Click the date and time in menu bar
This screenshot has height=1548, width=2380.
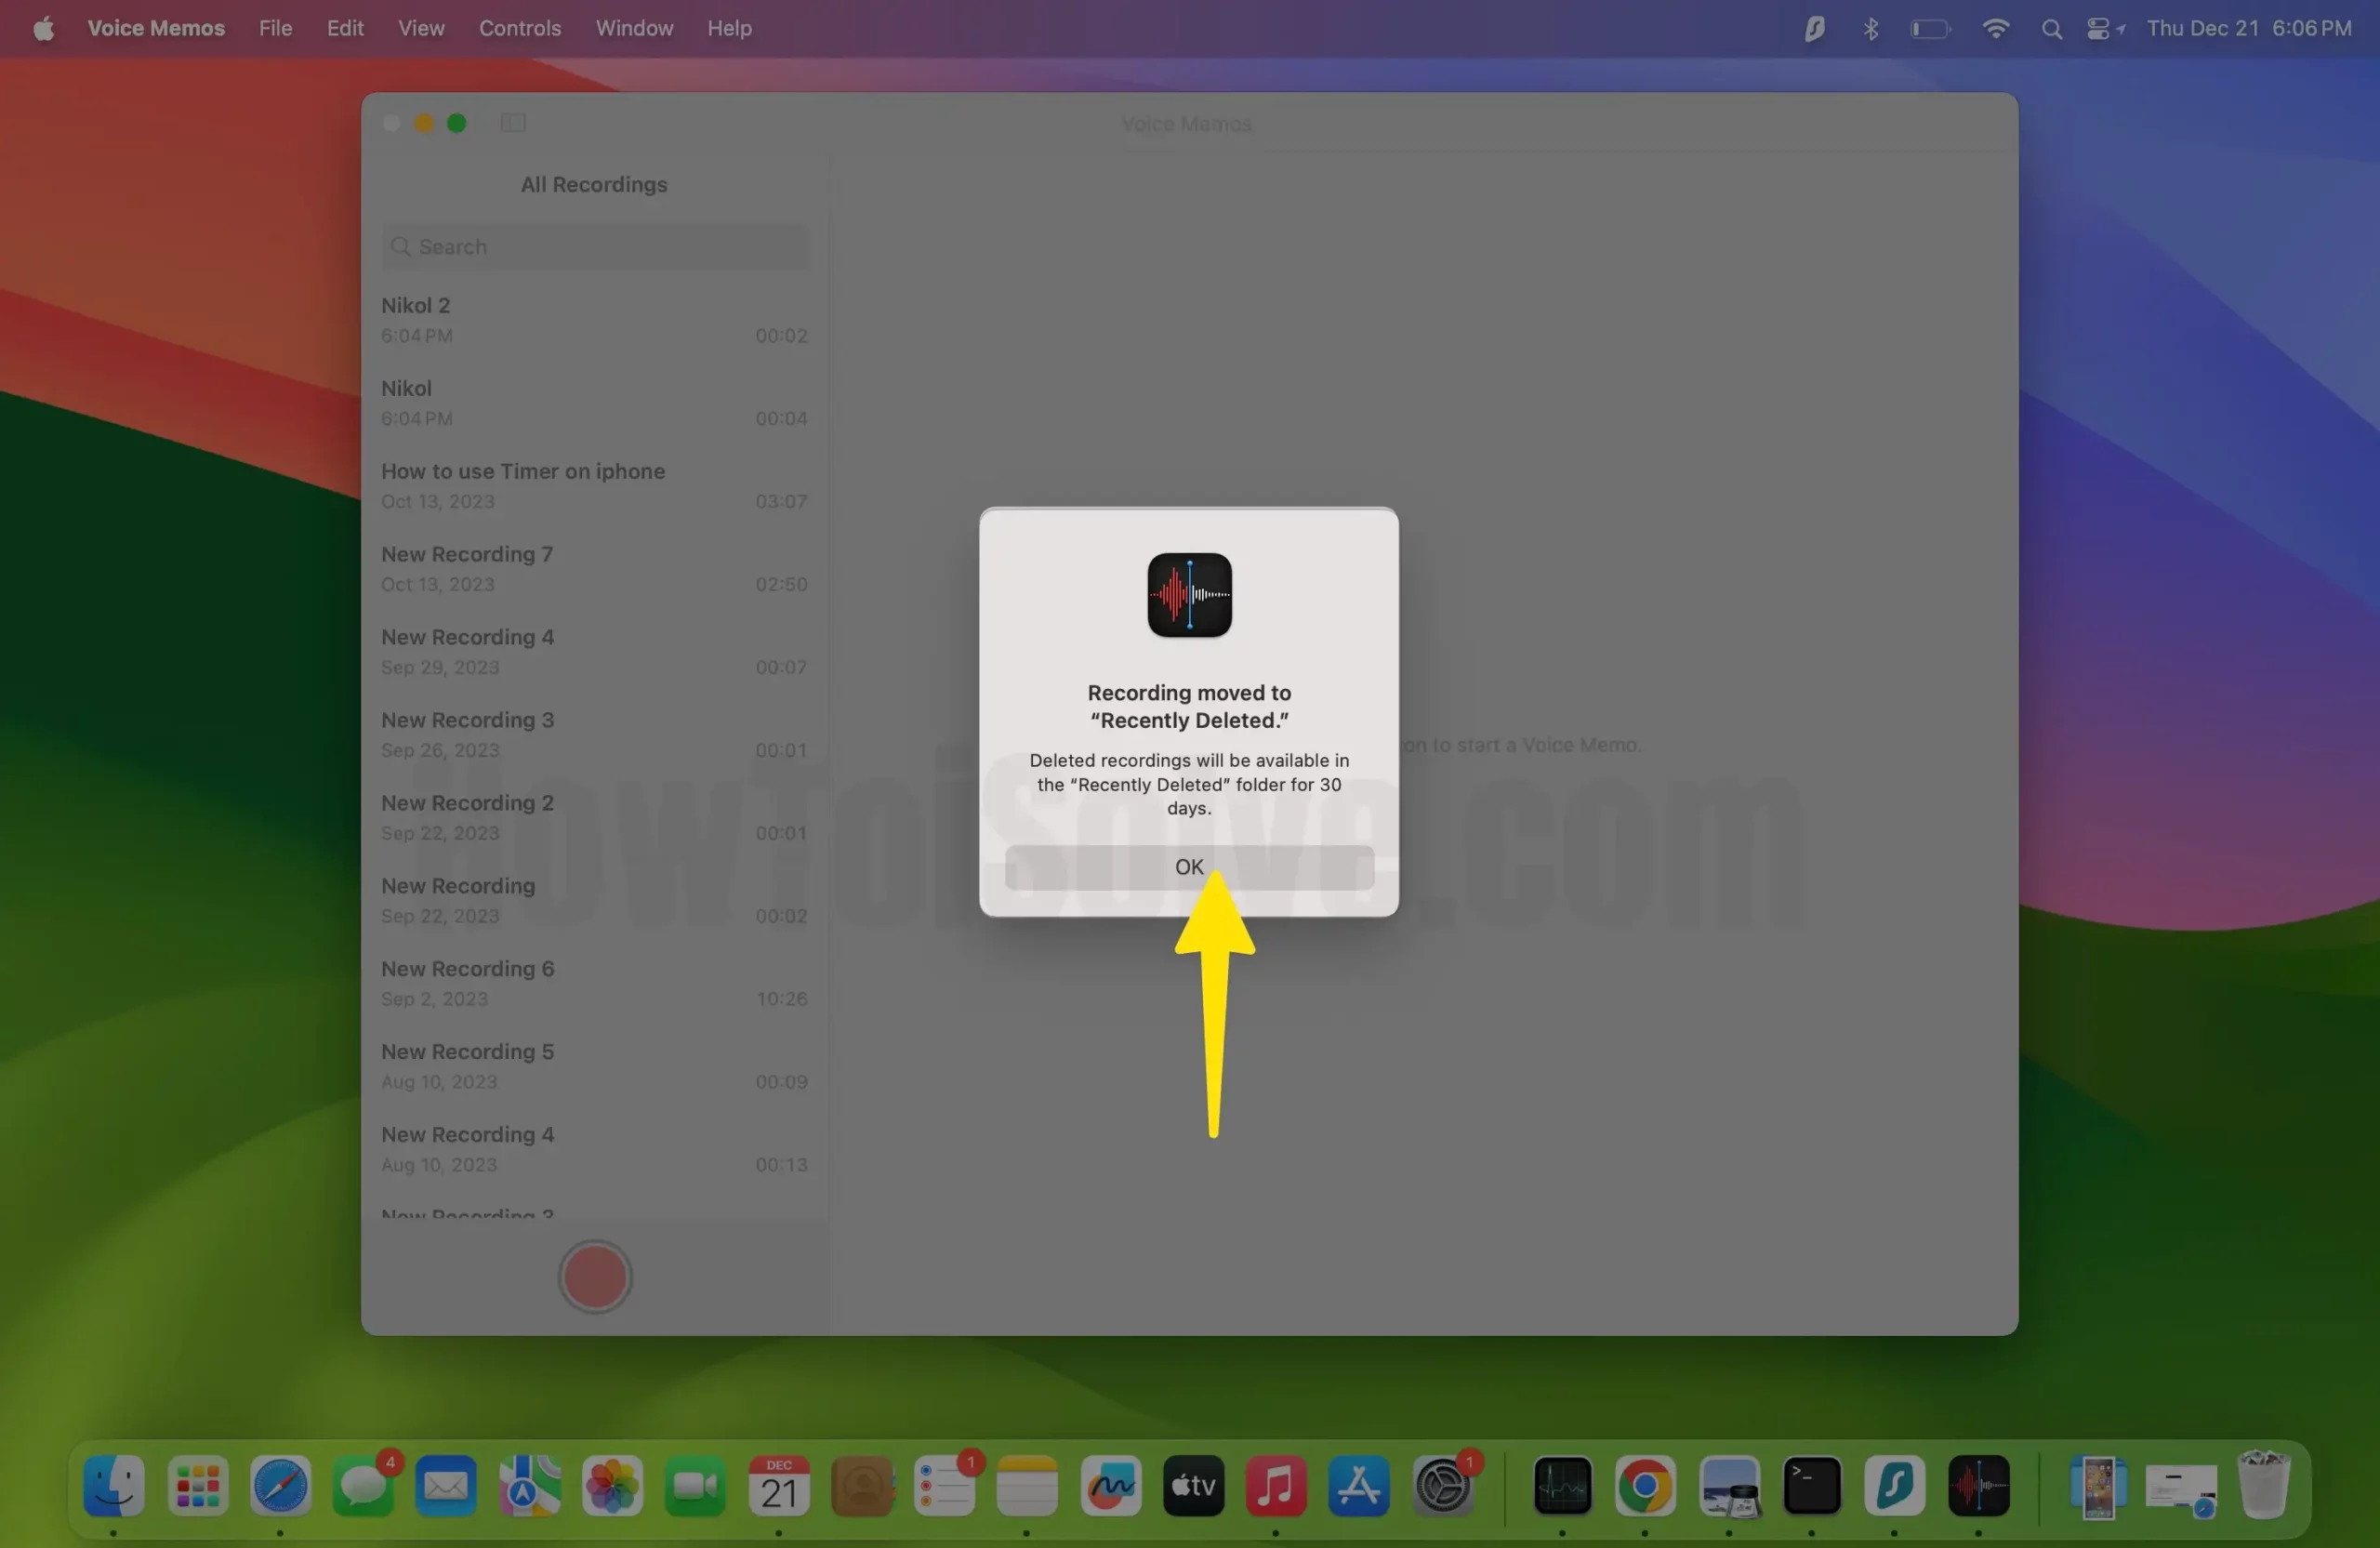pos(2249,28)
